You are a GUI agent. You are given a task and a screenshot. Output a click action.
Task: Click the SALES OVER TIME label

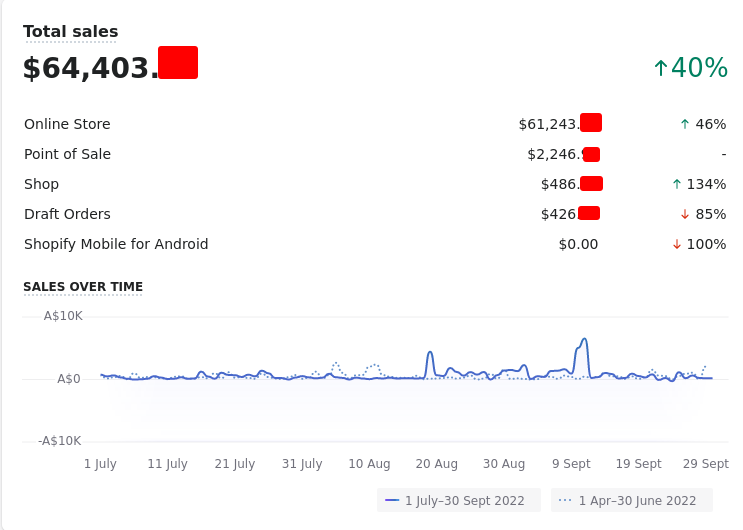[83, 287]
